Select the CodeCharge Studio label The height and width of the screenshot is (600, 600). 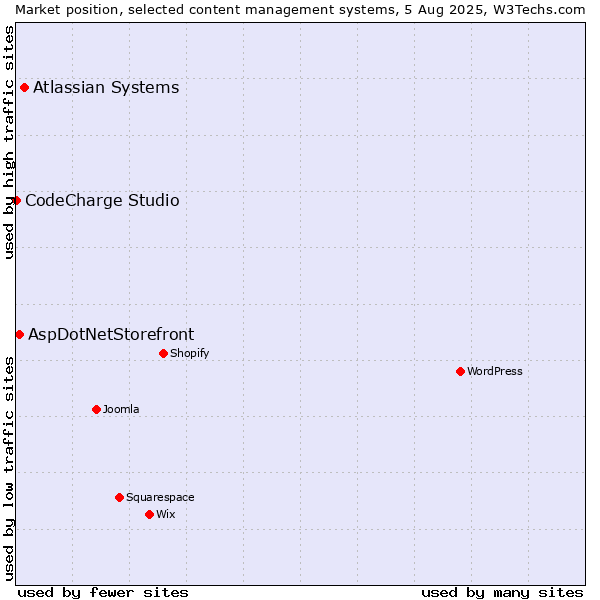coord(102,201)
